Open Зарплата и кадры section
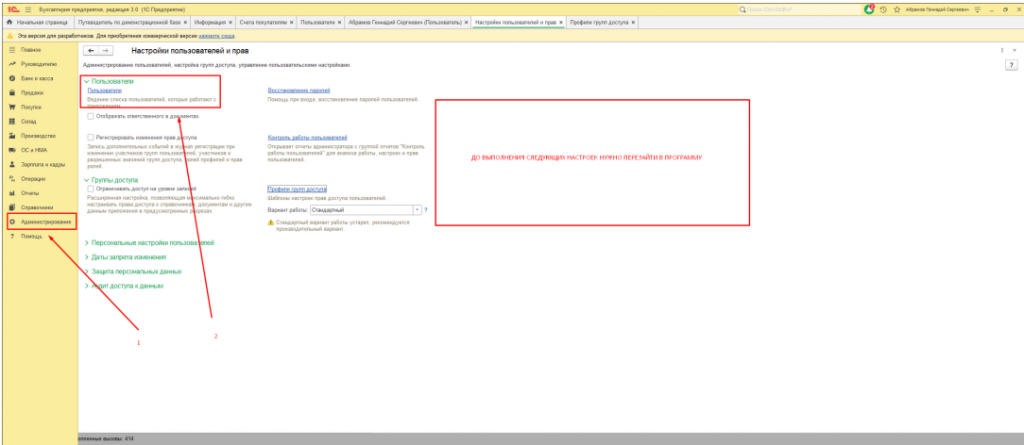The height and width of the screenshot is (445, 1024). point(41,165)
